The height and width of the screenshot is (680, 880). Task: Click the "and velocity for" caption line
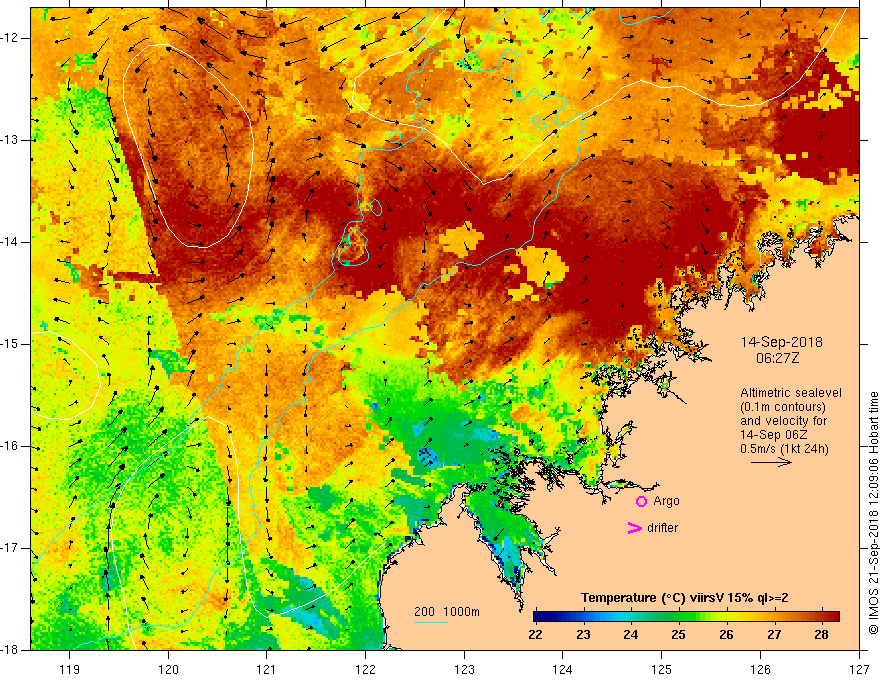click(783, 421)
